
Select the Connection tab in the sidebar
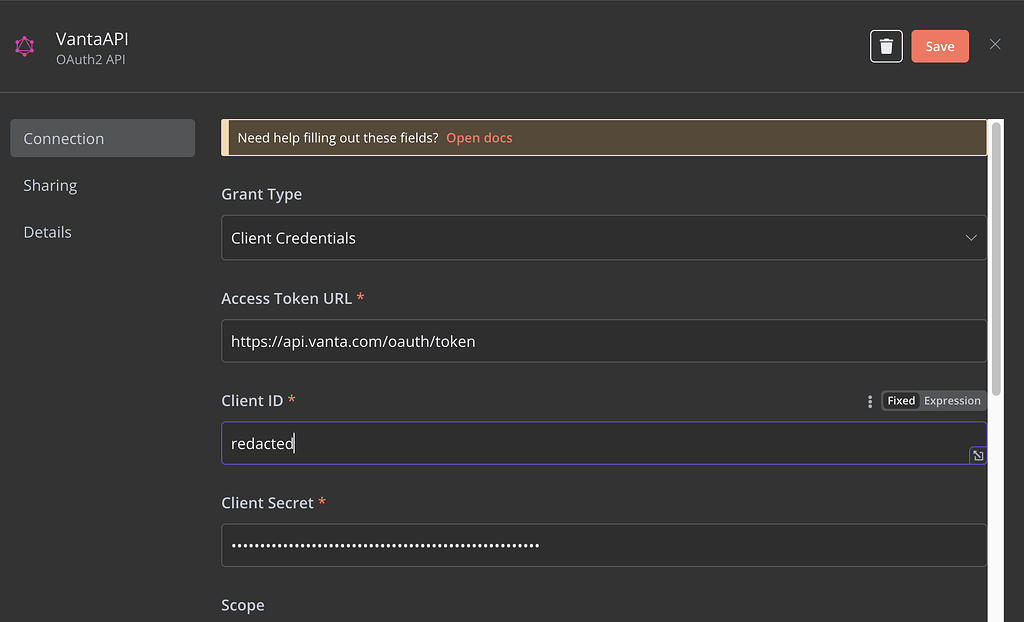pos(63,137)
